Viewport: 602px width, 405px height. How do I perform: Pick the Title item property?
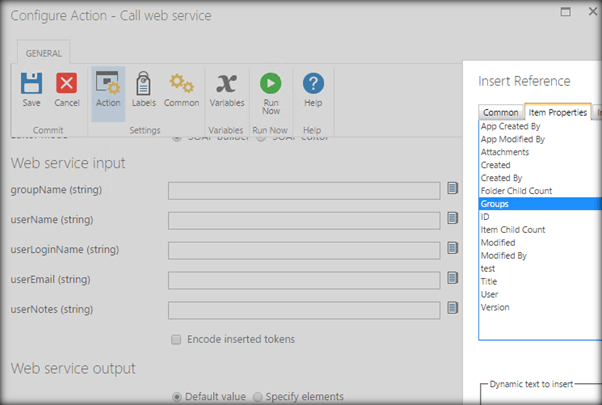(490, 282)
